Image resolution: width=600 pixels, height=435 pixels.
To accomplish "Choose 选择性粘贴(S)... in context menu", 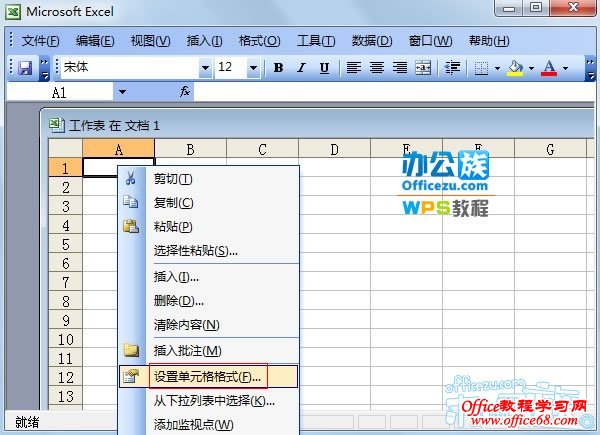I will [209, 251].
